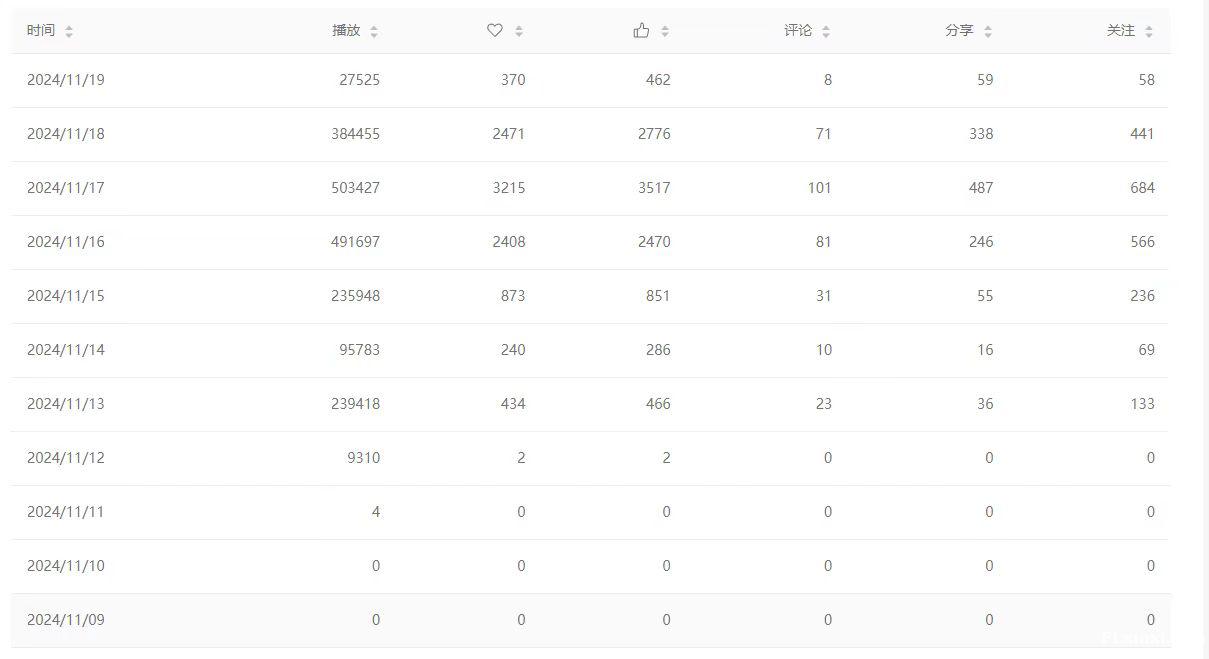Select the 2024/11/13 row date
The image size is (1209, 659).
(x=66, y=404)
